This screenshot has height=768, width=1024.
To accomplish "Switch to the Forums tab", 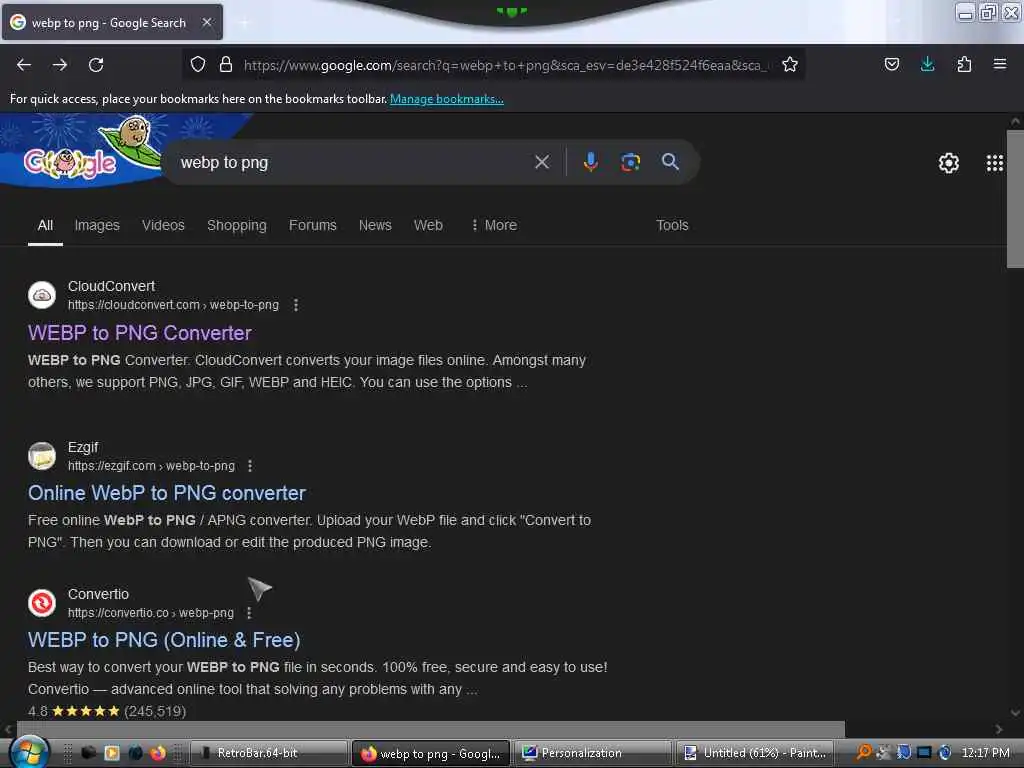I will point(313,225).
